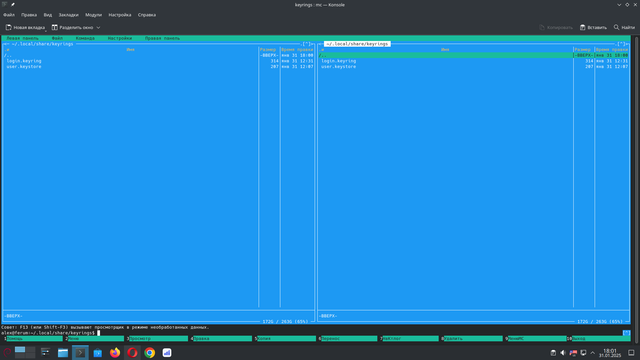This screenshot has width=640, height=360.
Task: Sort left panel by Размер column header
Action: [x=268, y=49]
